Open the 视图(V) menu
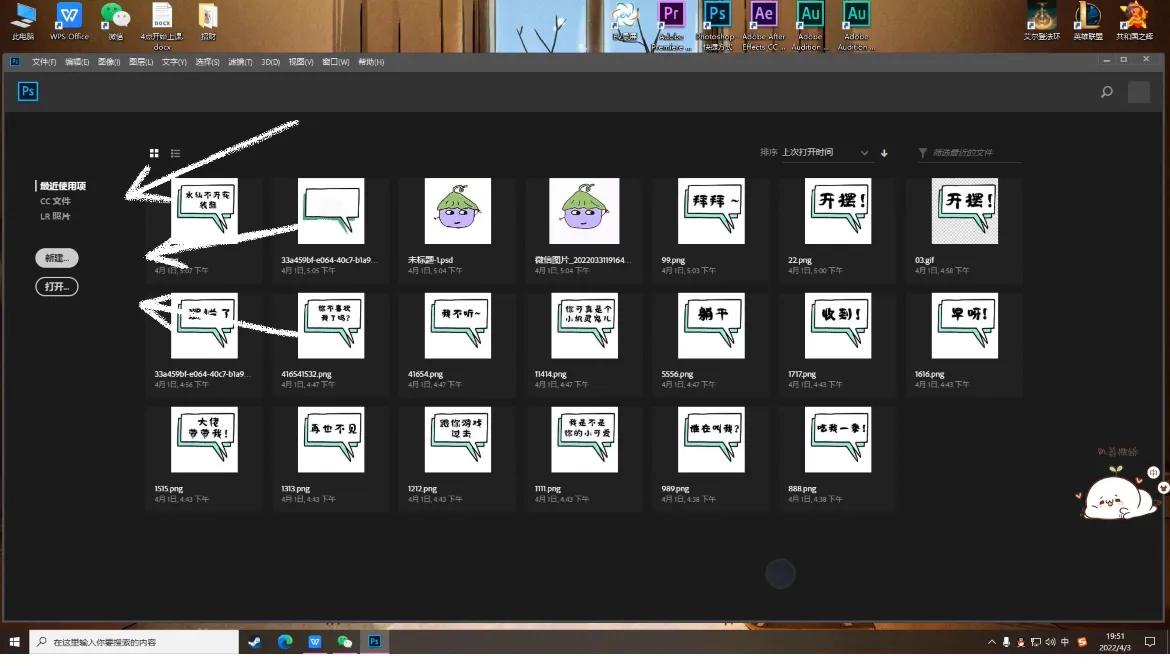 [301, 62]
